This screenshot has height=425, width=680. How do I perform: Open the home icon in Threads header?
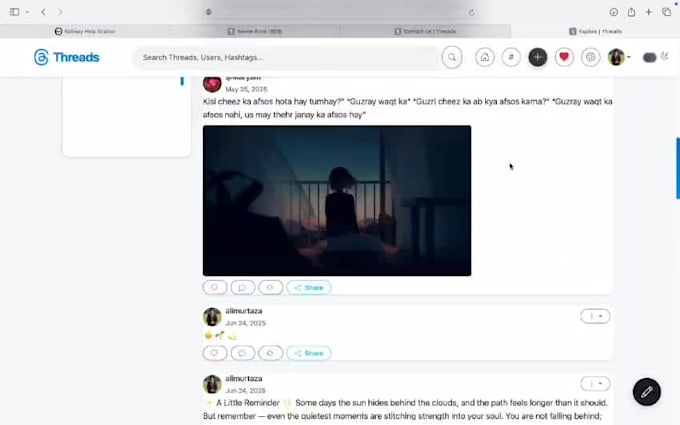pos(484,57)
